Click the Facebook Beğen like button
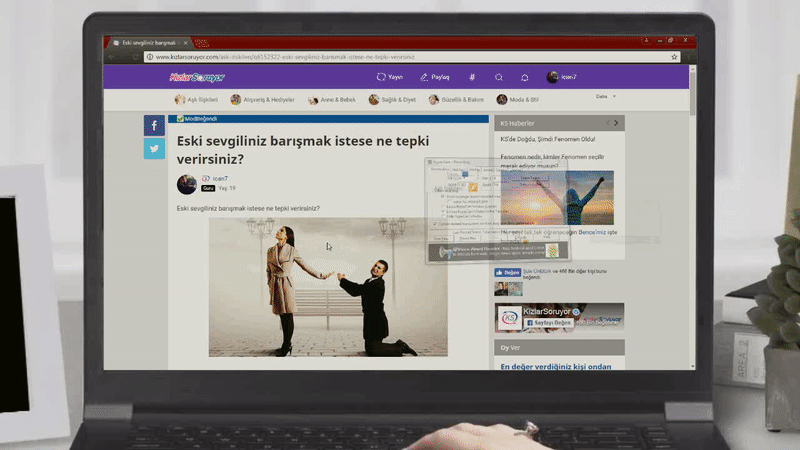Image resolution: width=800 pixels, height=450 pixels. point(507,272)
